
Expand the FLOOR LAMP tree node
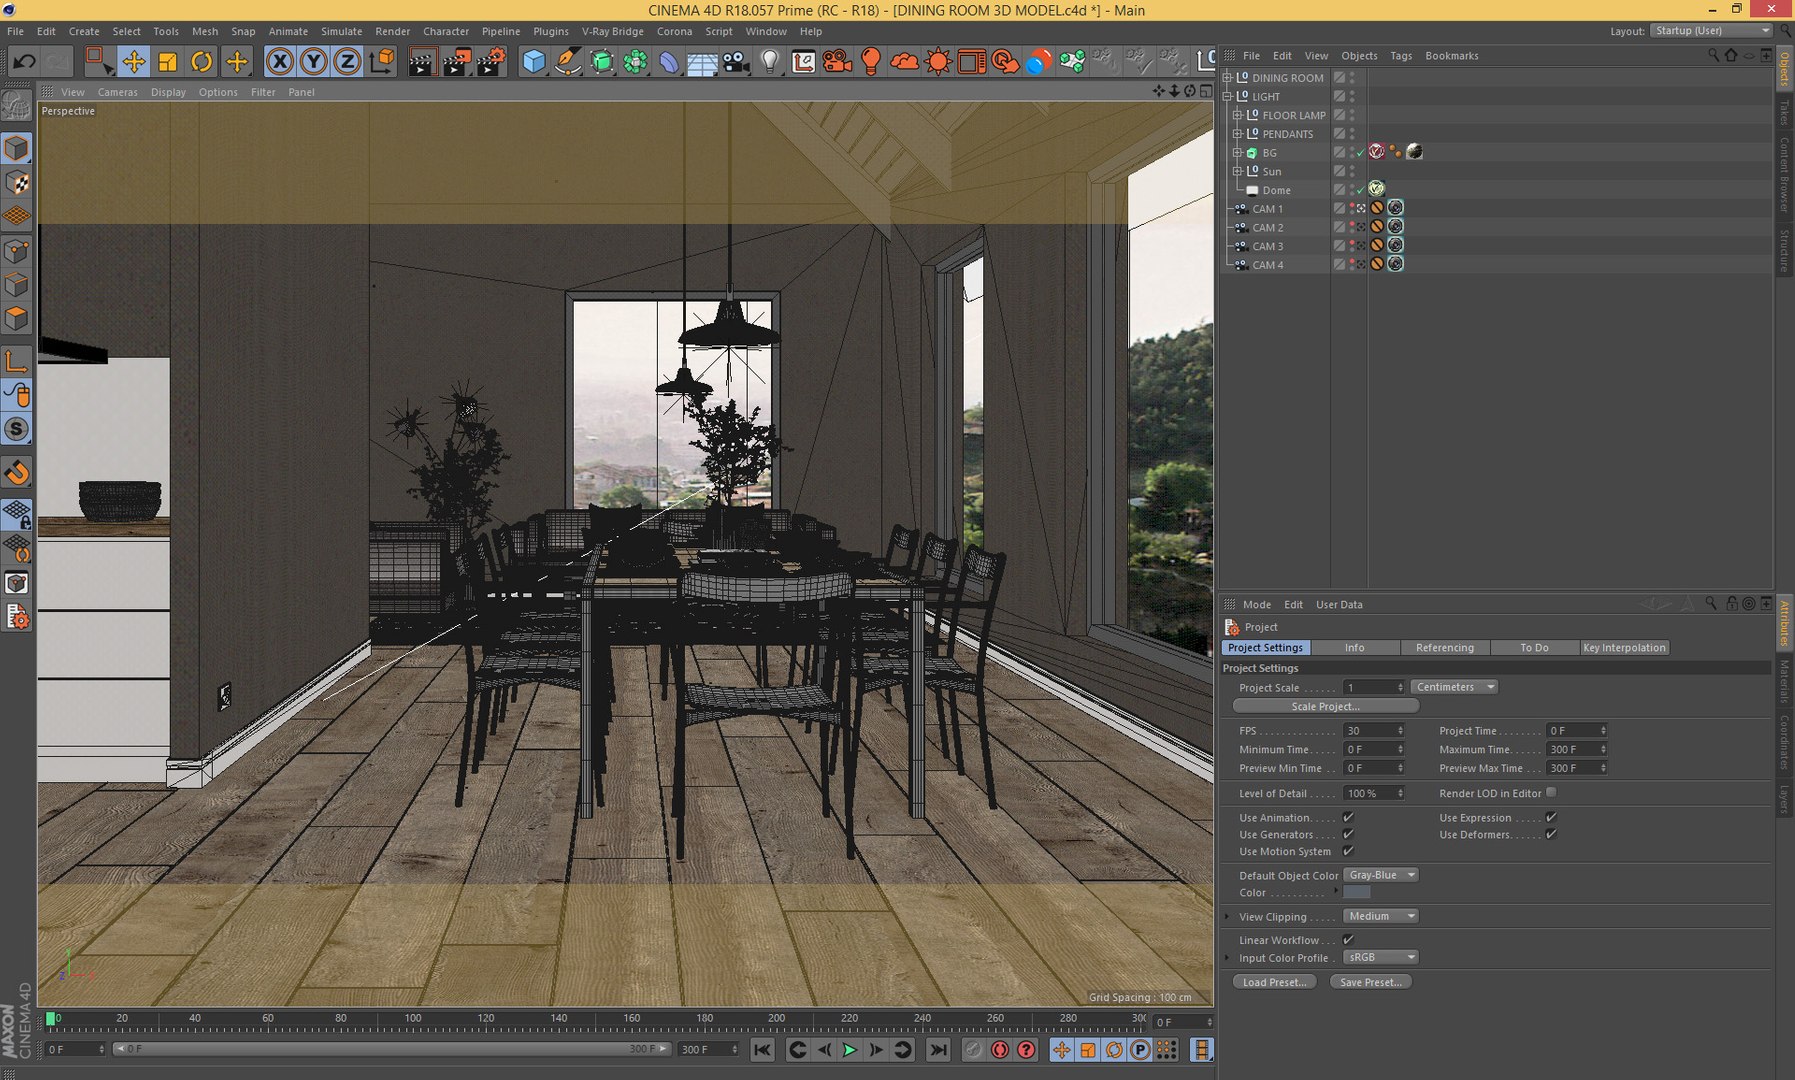(1238, 115)
